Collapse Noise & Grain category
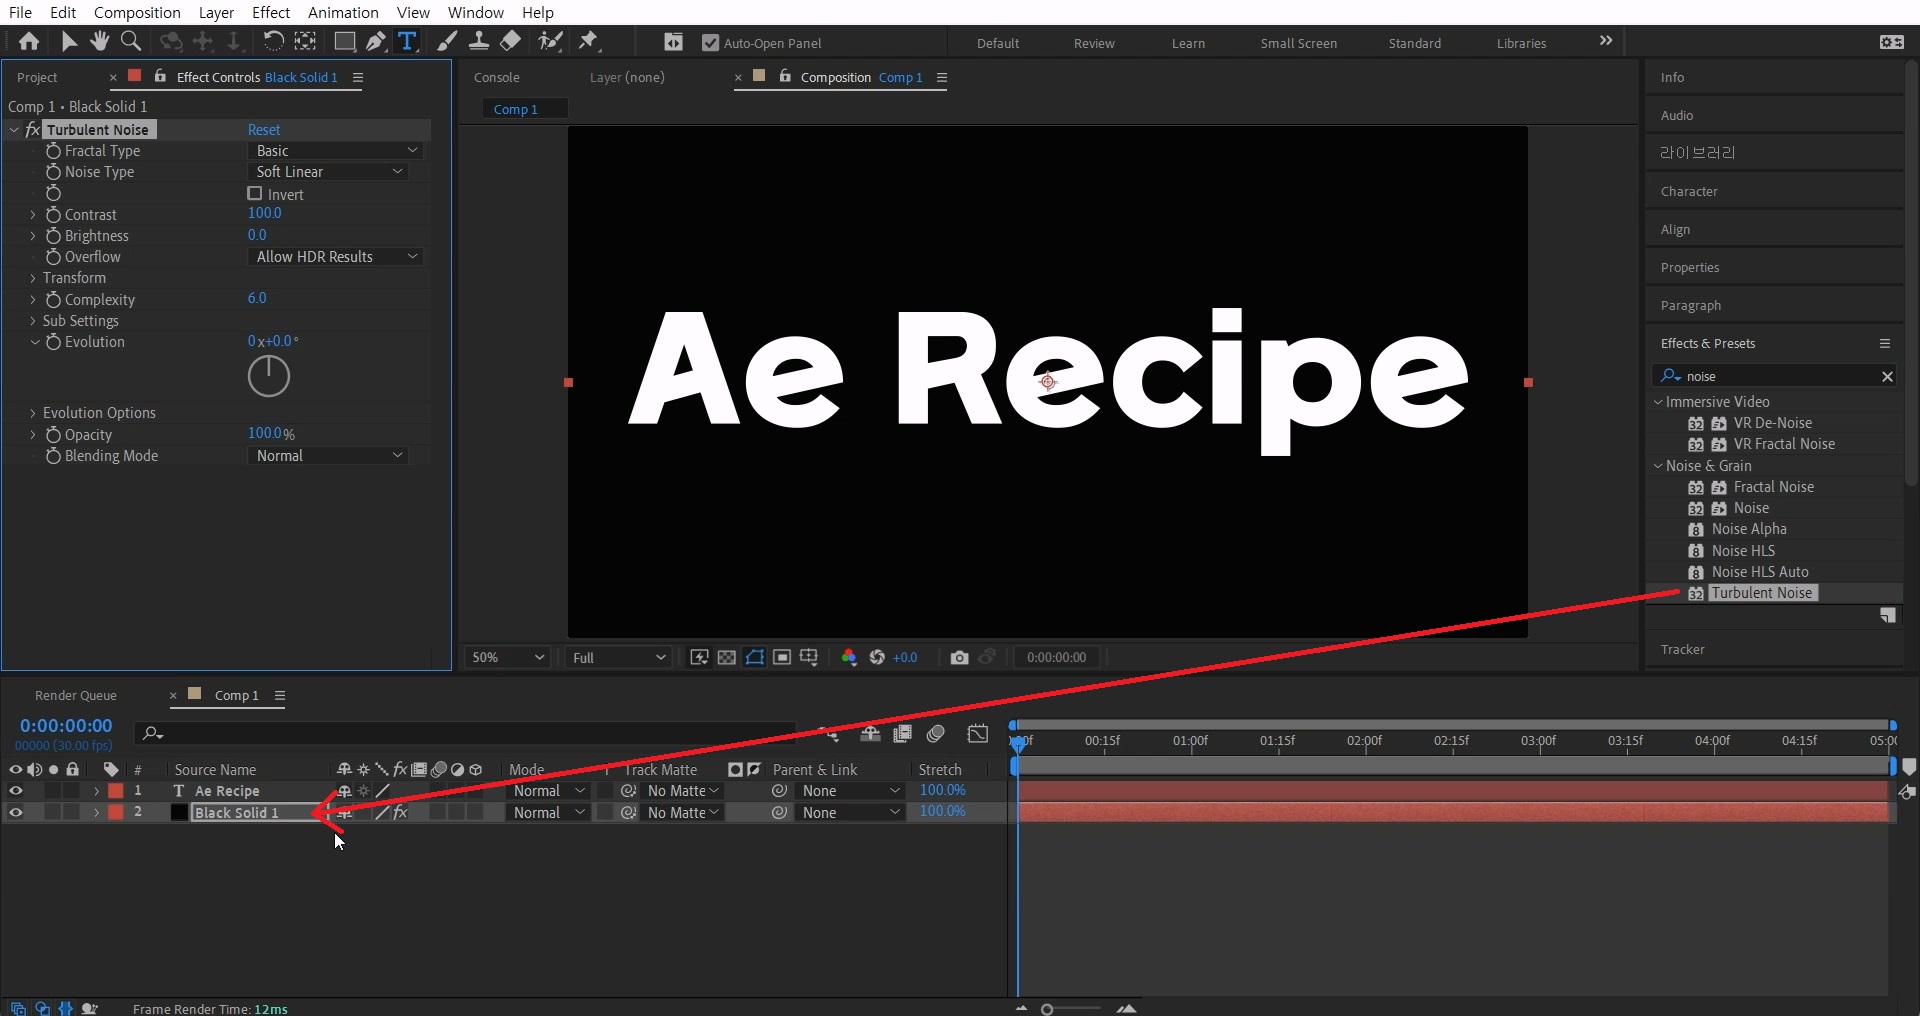This screenshot has width=1920, height=1016. coord(1658,466)
